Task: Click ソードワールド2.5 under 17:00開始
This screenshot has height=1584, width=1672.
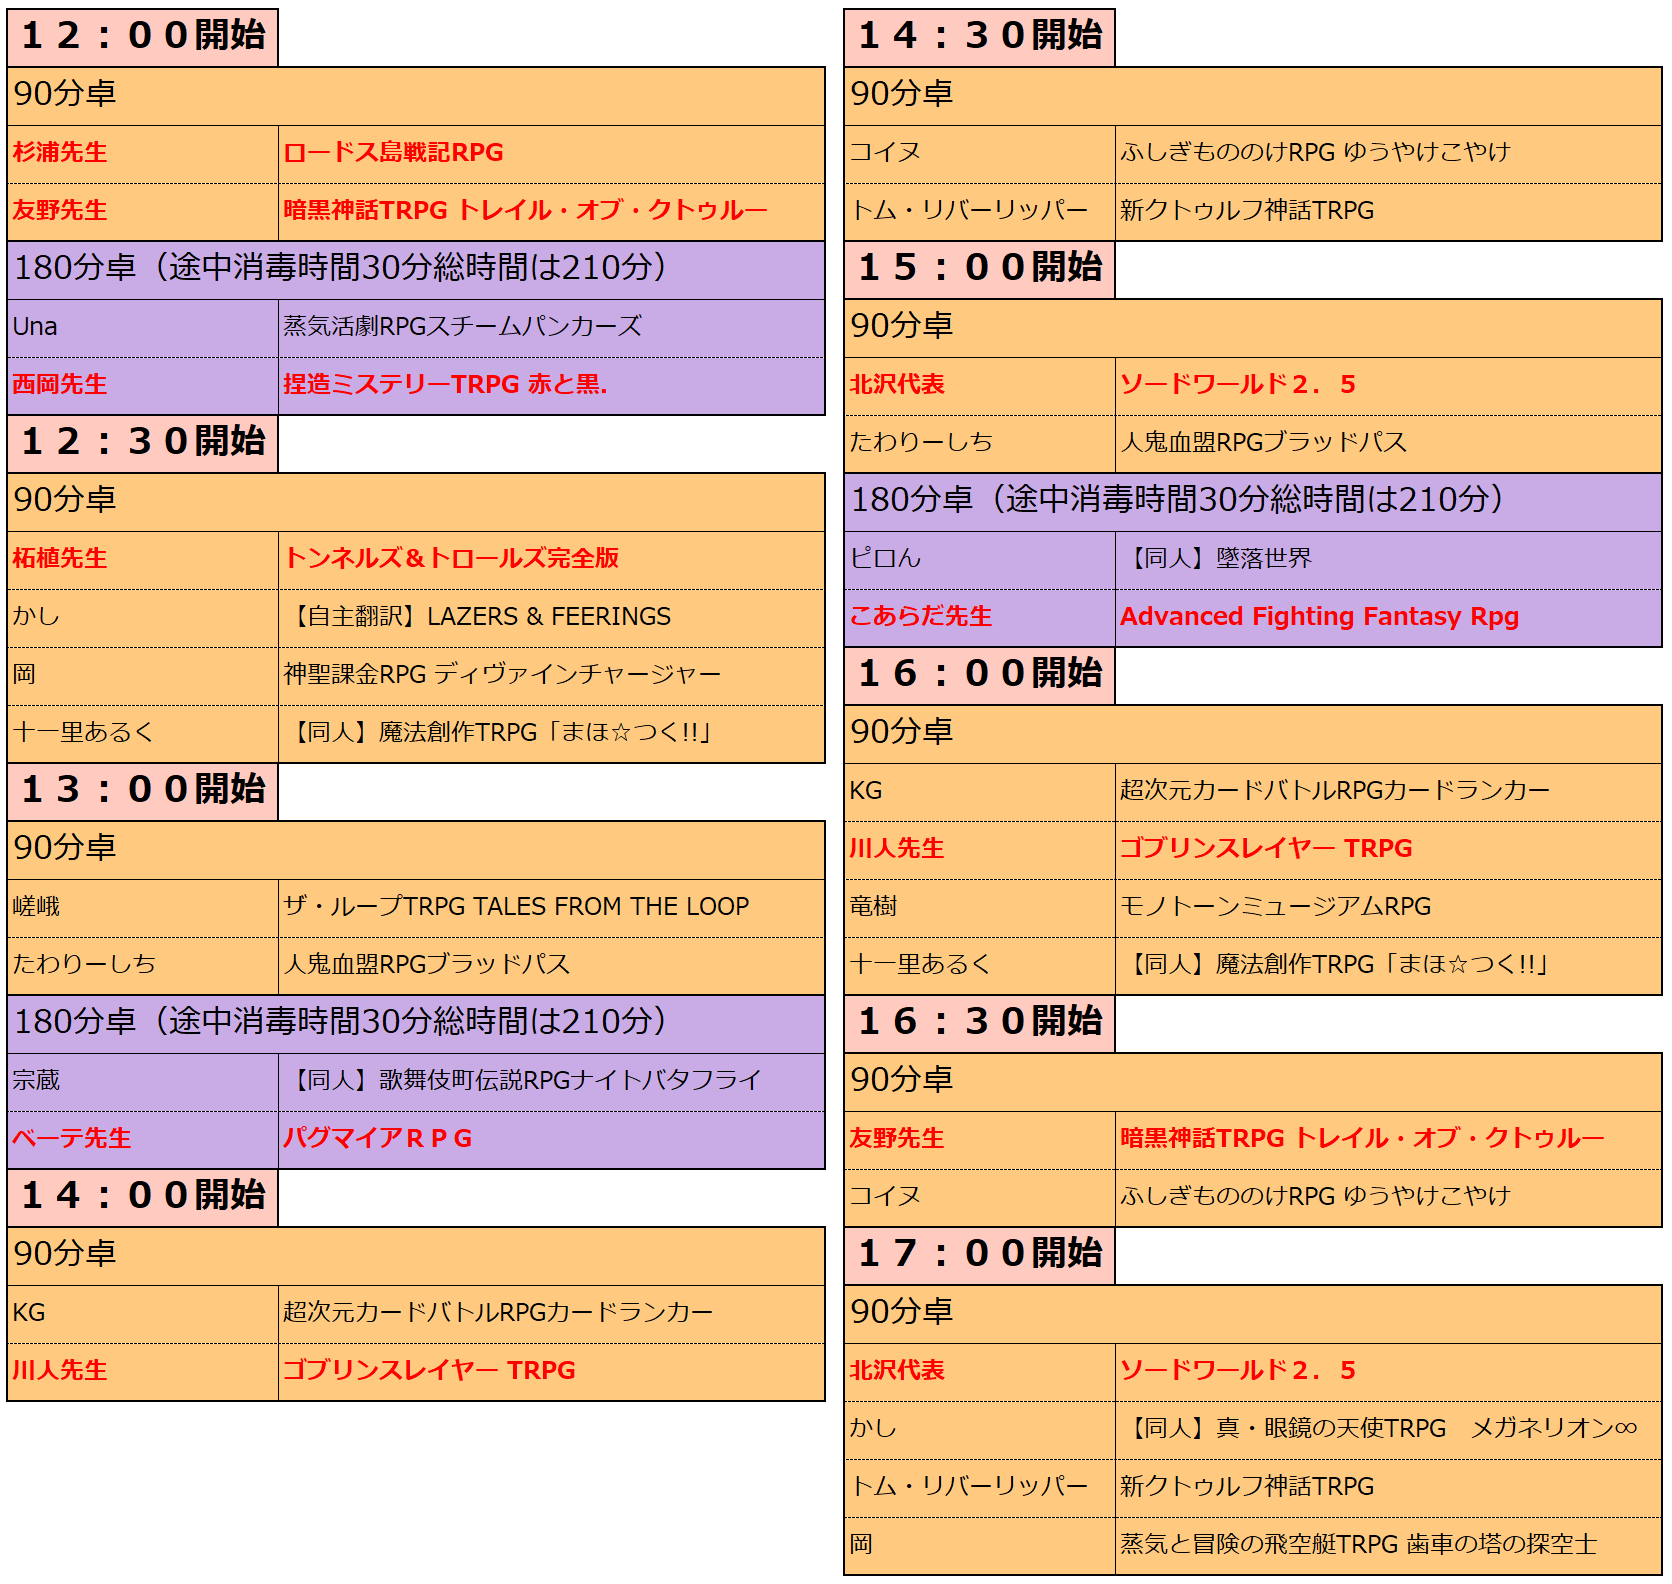Action: pyautogui.click(x=1238, y=1370)
